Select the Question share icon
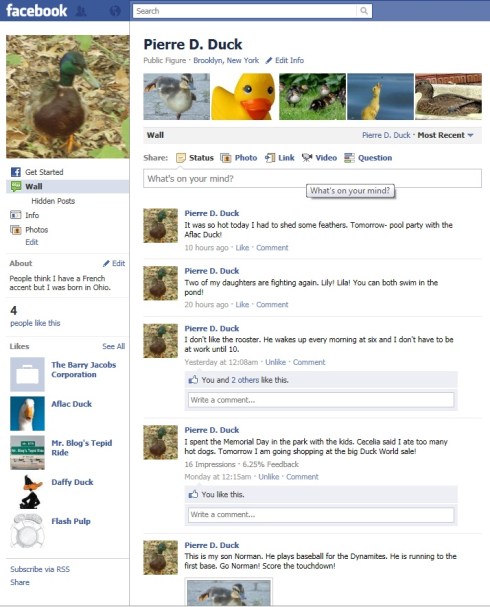This screenshot has height=607, width=490. point(350,158)
